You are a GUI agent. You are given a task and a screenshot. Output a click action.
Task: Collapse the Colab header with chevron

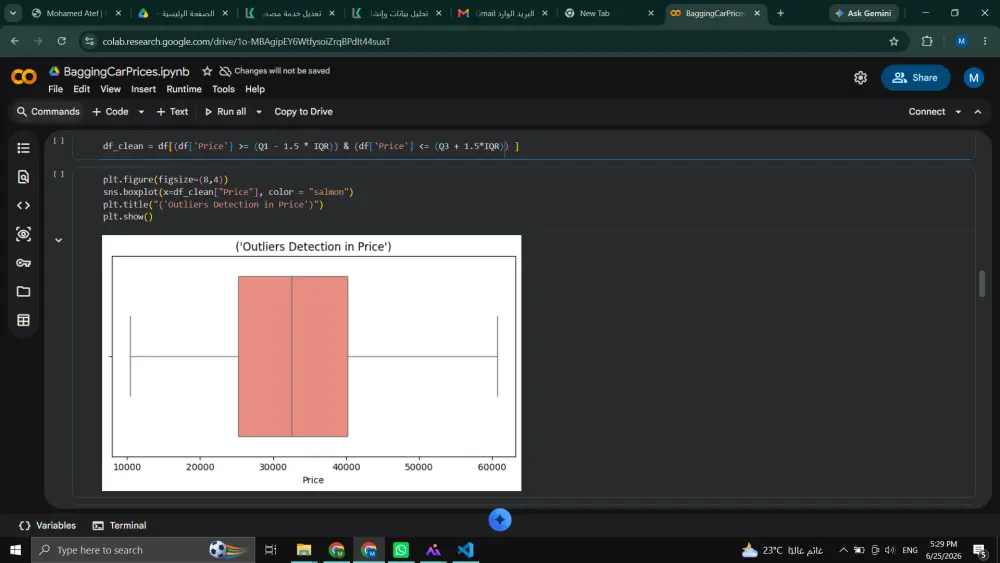[978, 112]
